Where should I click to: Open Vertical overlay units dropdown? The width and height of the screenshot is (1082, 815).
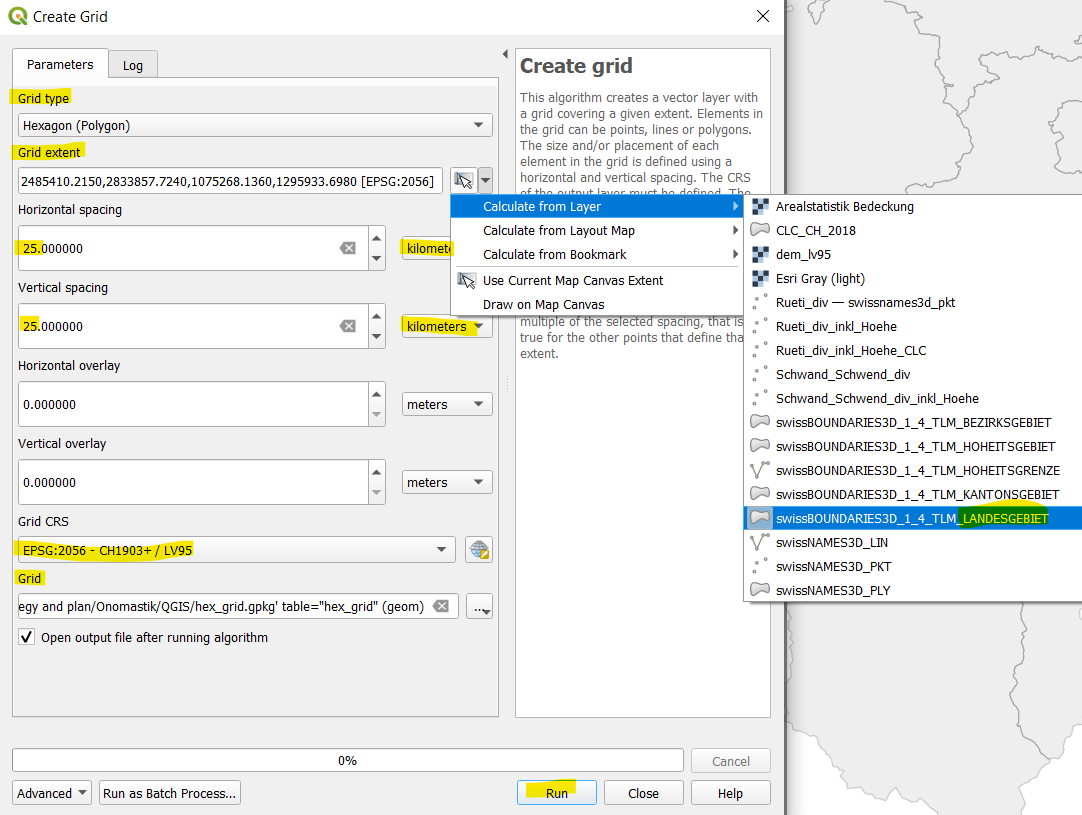pyautogui.click(x=447, y=482)
